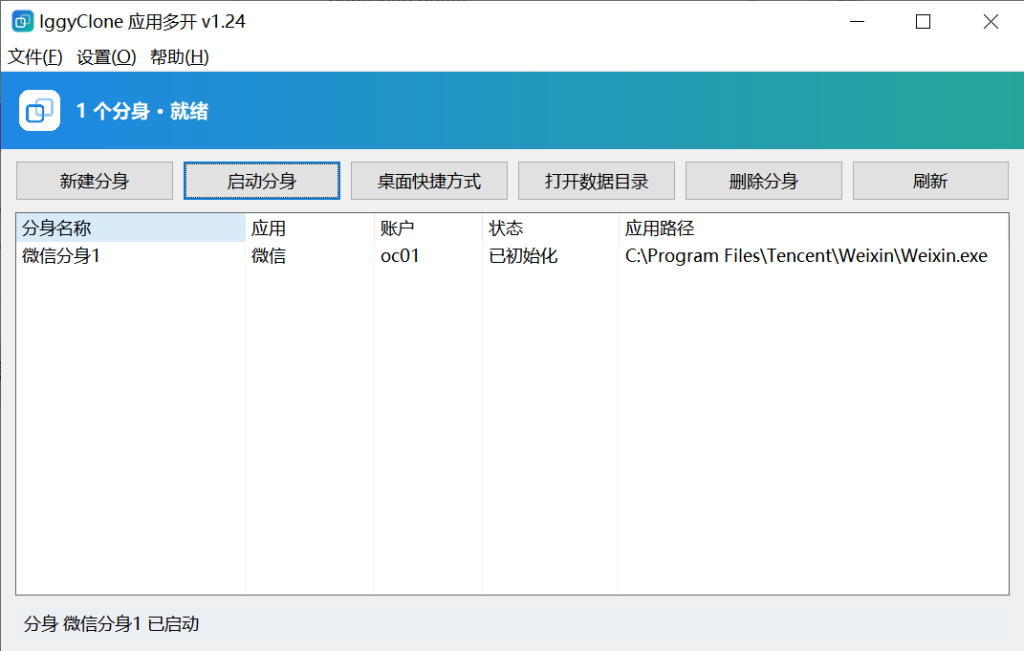Click the 新建分身 button
The image size is (1024, 651).
pyautogui.click(x=95, y=181)
